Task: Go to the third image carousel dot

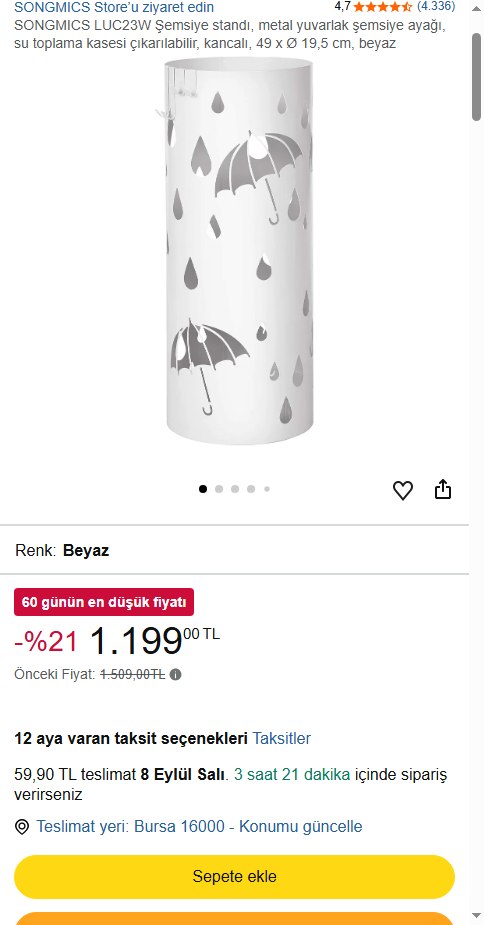Action: point(235,488)
